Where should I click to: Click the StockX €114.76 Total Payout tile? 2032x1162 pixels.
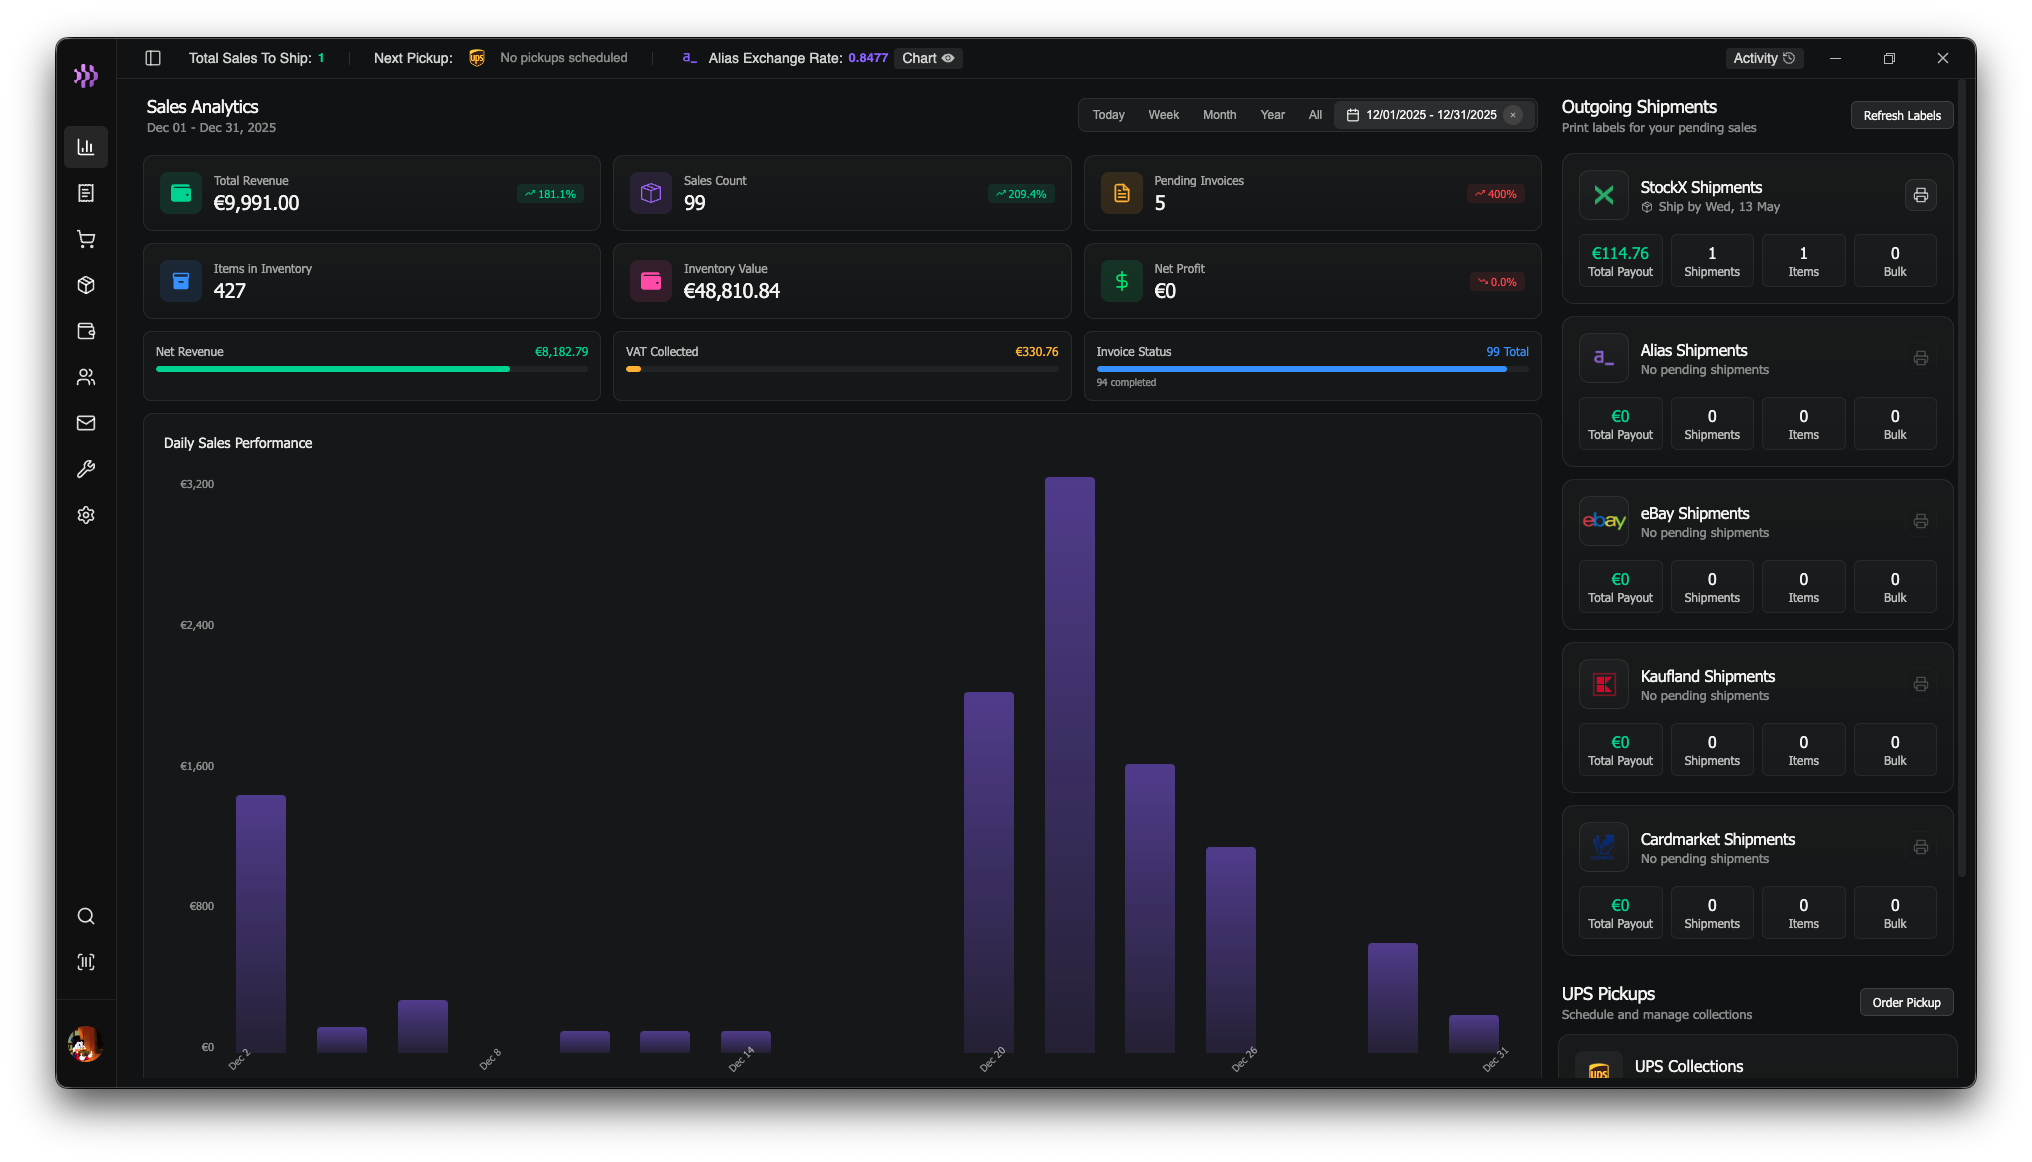point(1620,261)
